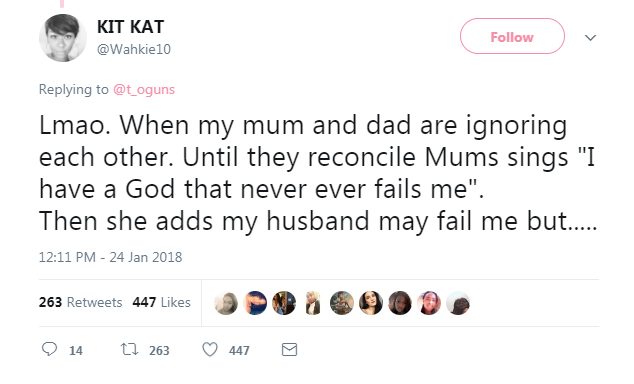View the @Wahkie10 handle profile
The width and height of the screenshot is (634, 384).
click(x=134, y=49)
